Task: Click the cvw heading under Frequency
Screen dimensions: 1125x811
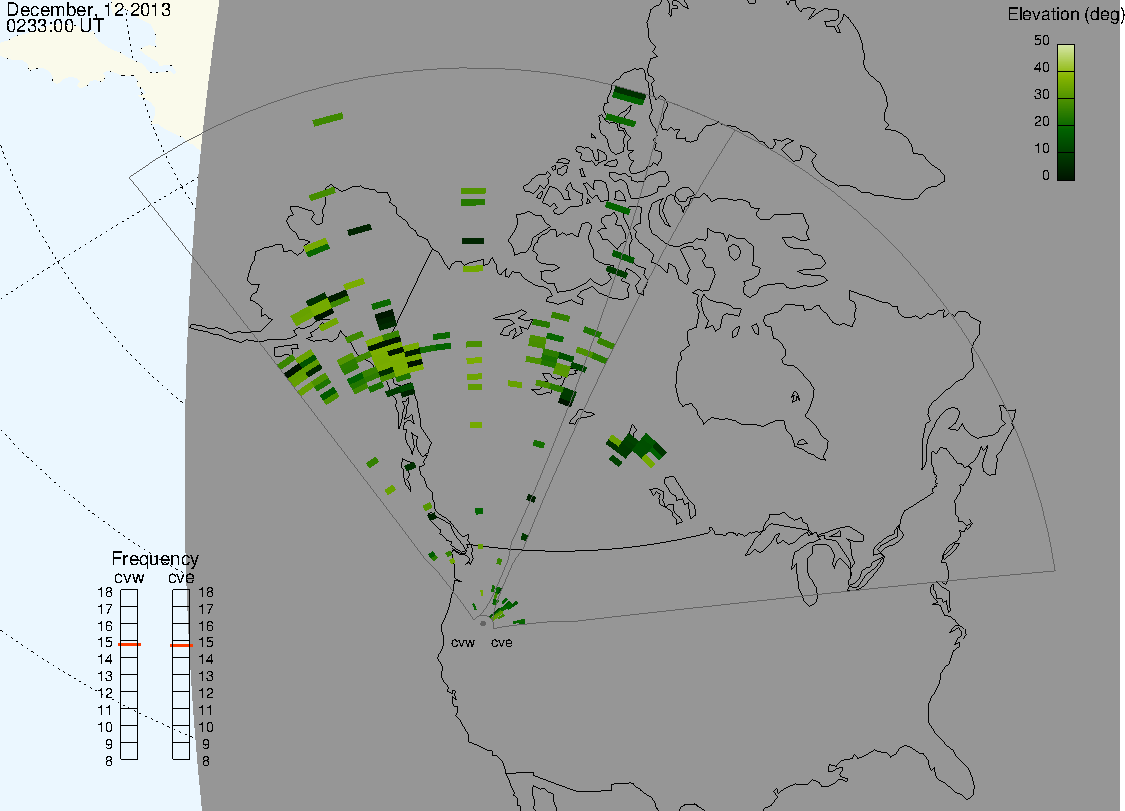Action: 129,578
